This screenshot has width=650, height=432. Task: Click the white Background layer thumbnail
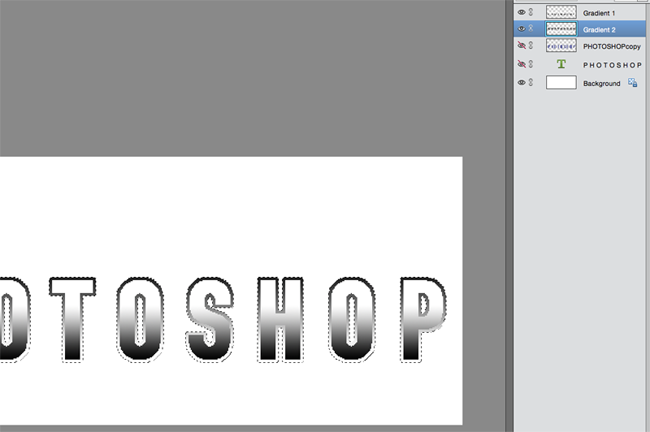point(561,83)
